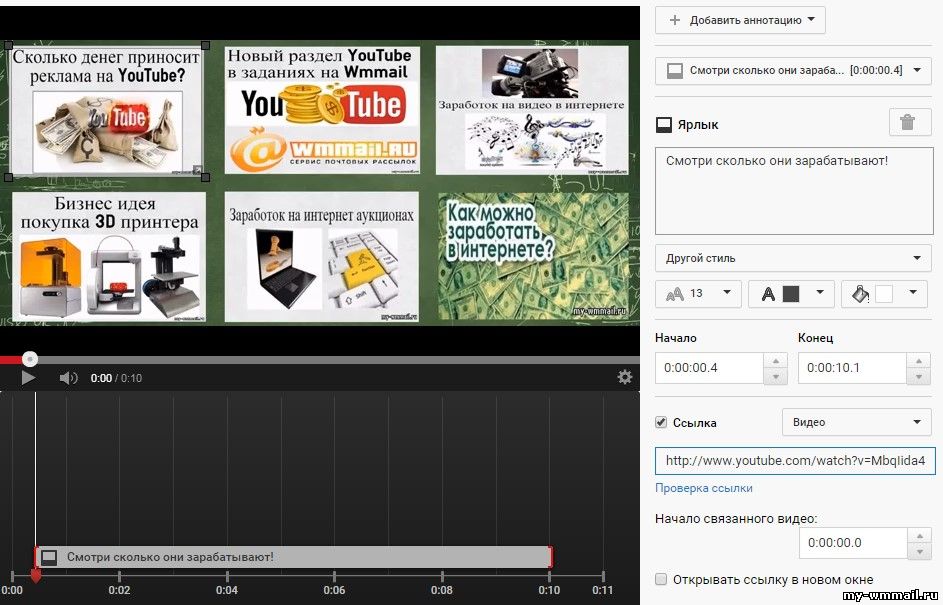Open the Видео link type dropdown
The height and width of the screenshot is (605, 943).
(856, 422)
